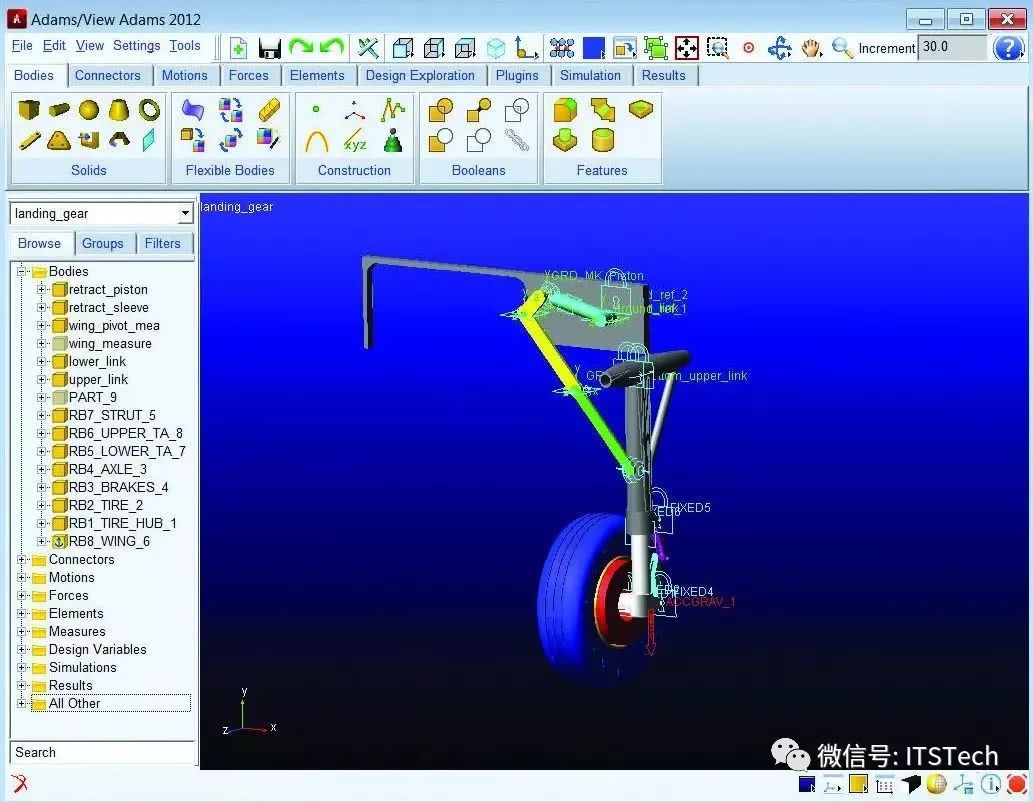Switch to the Design Exploration ribbon tab
The height and width of the screenshot is (802, 1033).
(x=420, y=76)
